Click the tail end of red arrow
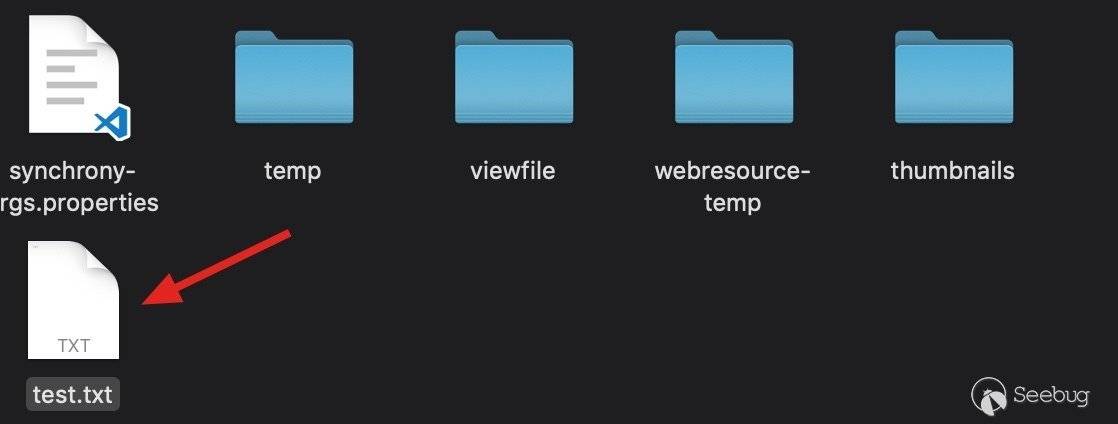The image size is (1118, 424). point(285,234)
